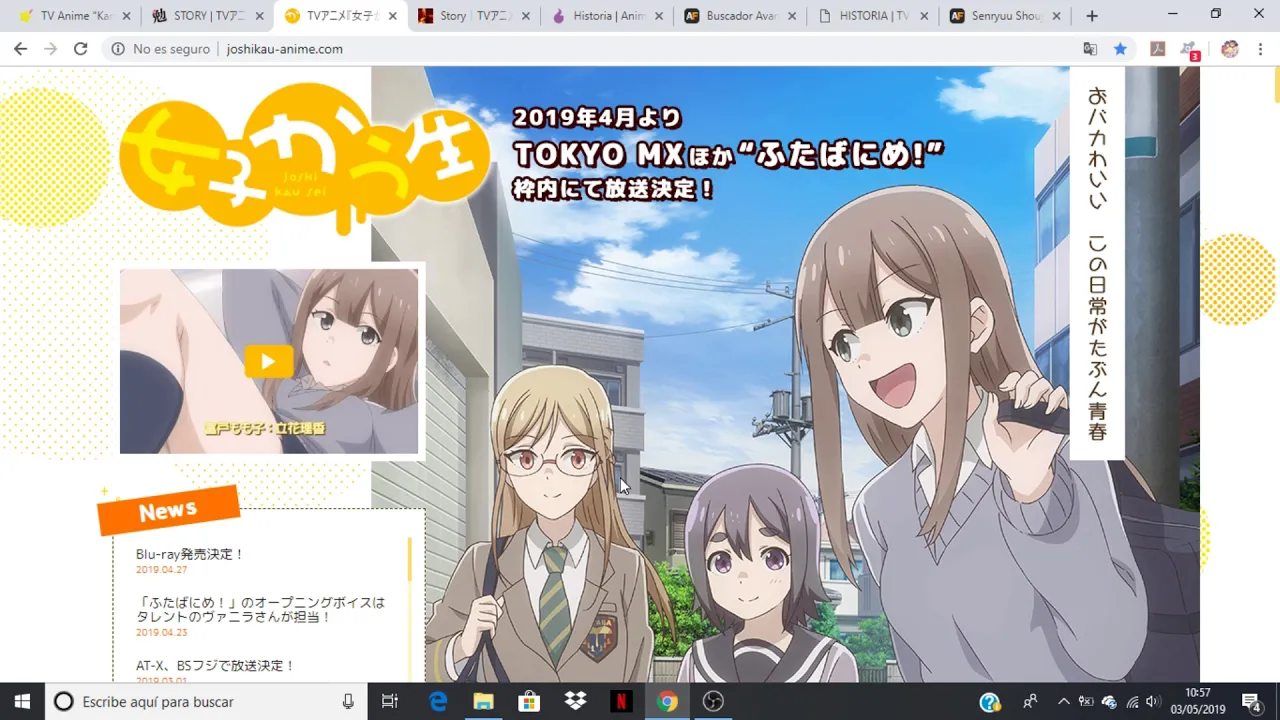Click the taskbar search box
The image size is (1280, 720).
pyautogui.click(x=205, y=701)
